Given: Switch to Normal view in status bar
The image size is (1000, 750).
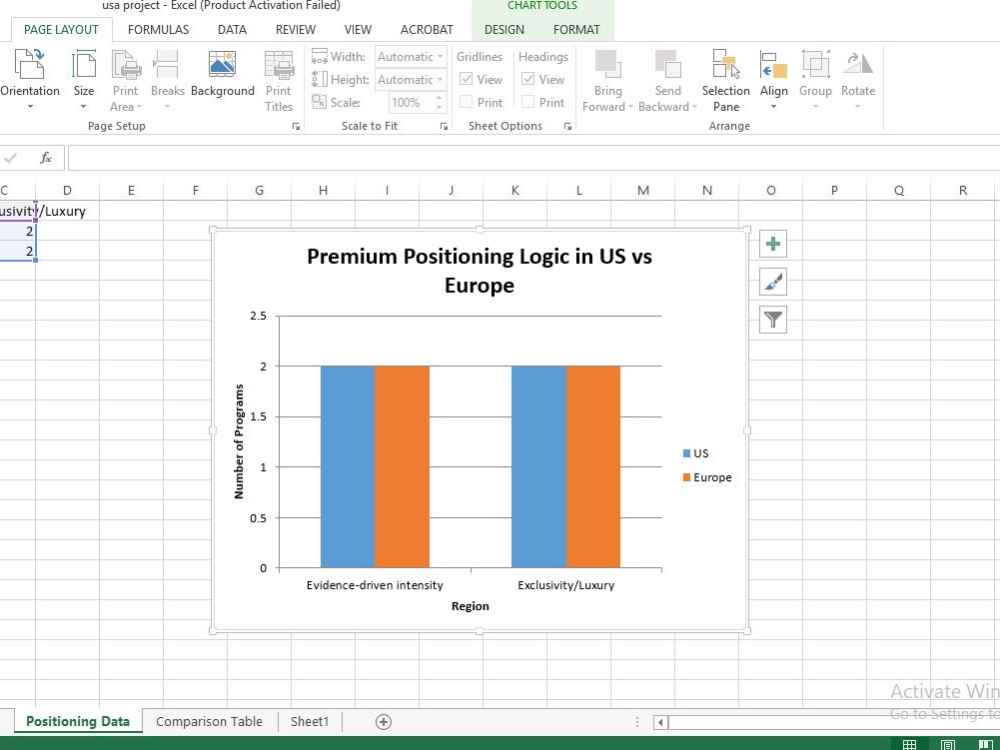Looking at the screenshot, I should click(909, 744).
